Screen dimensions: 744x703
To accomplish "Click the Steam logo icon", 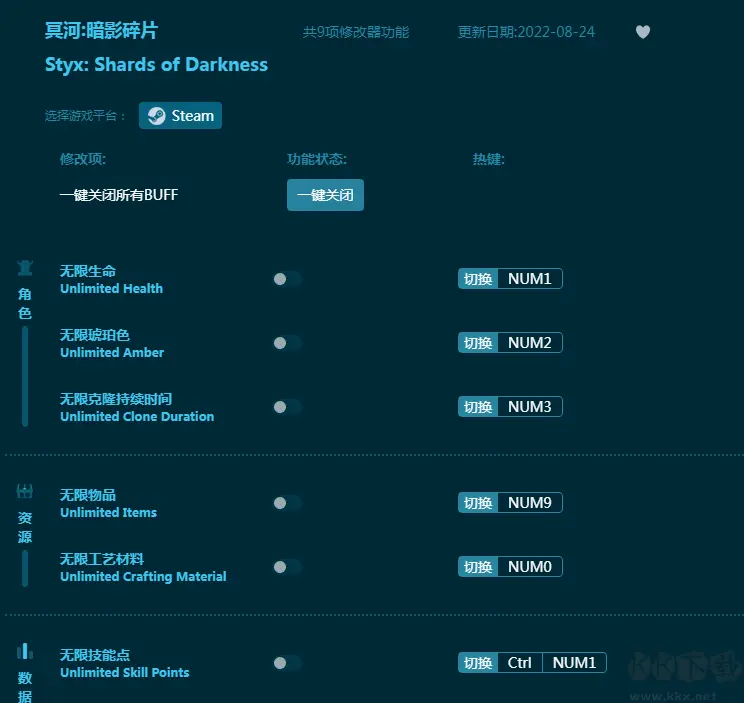I will click(x=156, y=116).
